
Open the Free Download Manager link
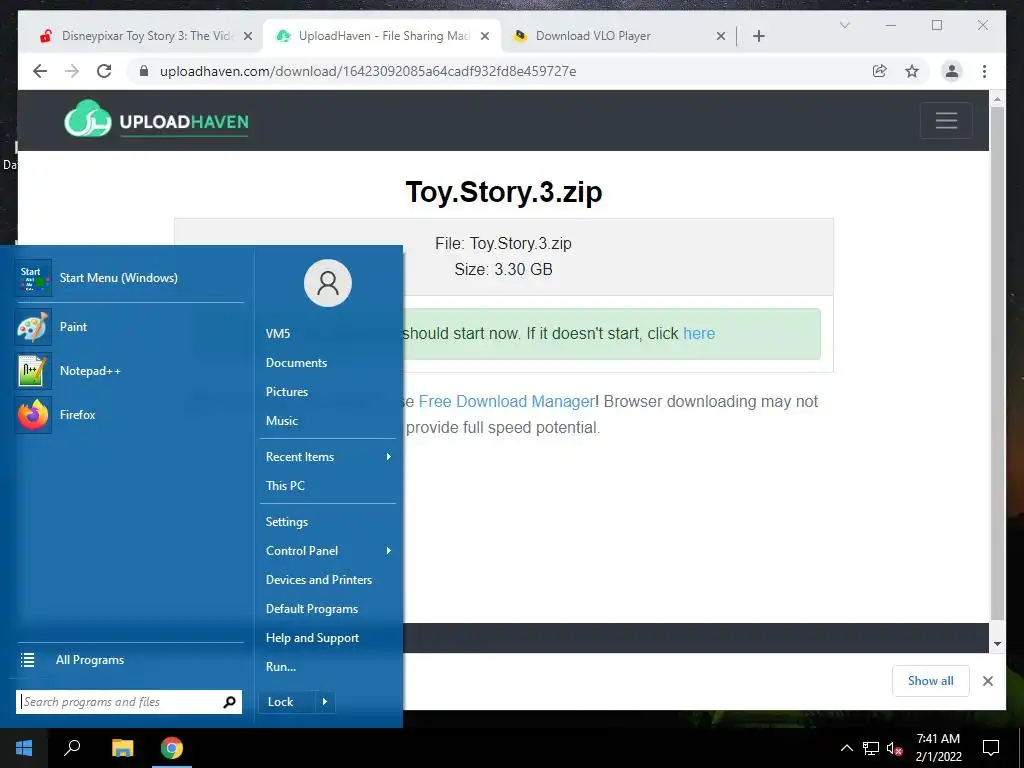[506, 401]
